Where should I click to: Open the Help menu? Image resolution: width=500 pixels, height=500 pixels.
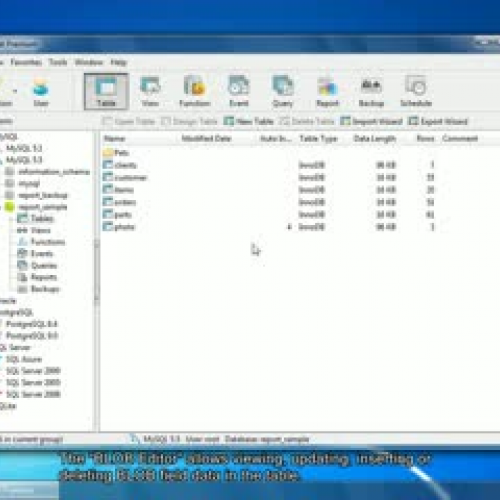[x=119, y=62]
